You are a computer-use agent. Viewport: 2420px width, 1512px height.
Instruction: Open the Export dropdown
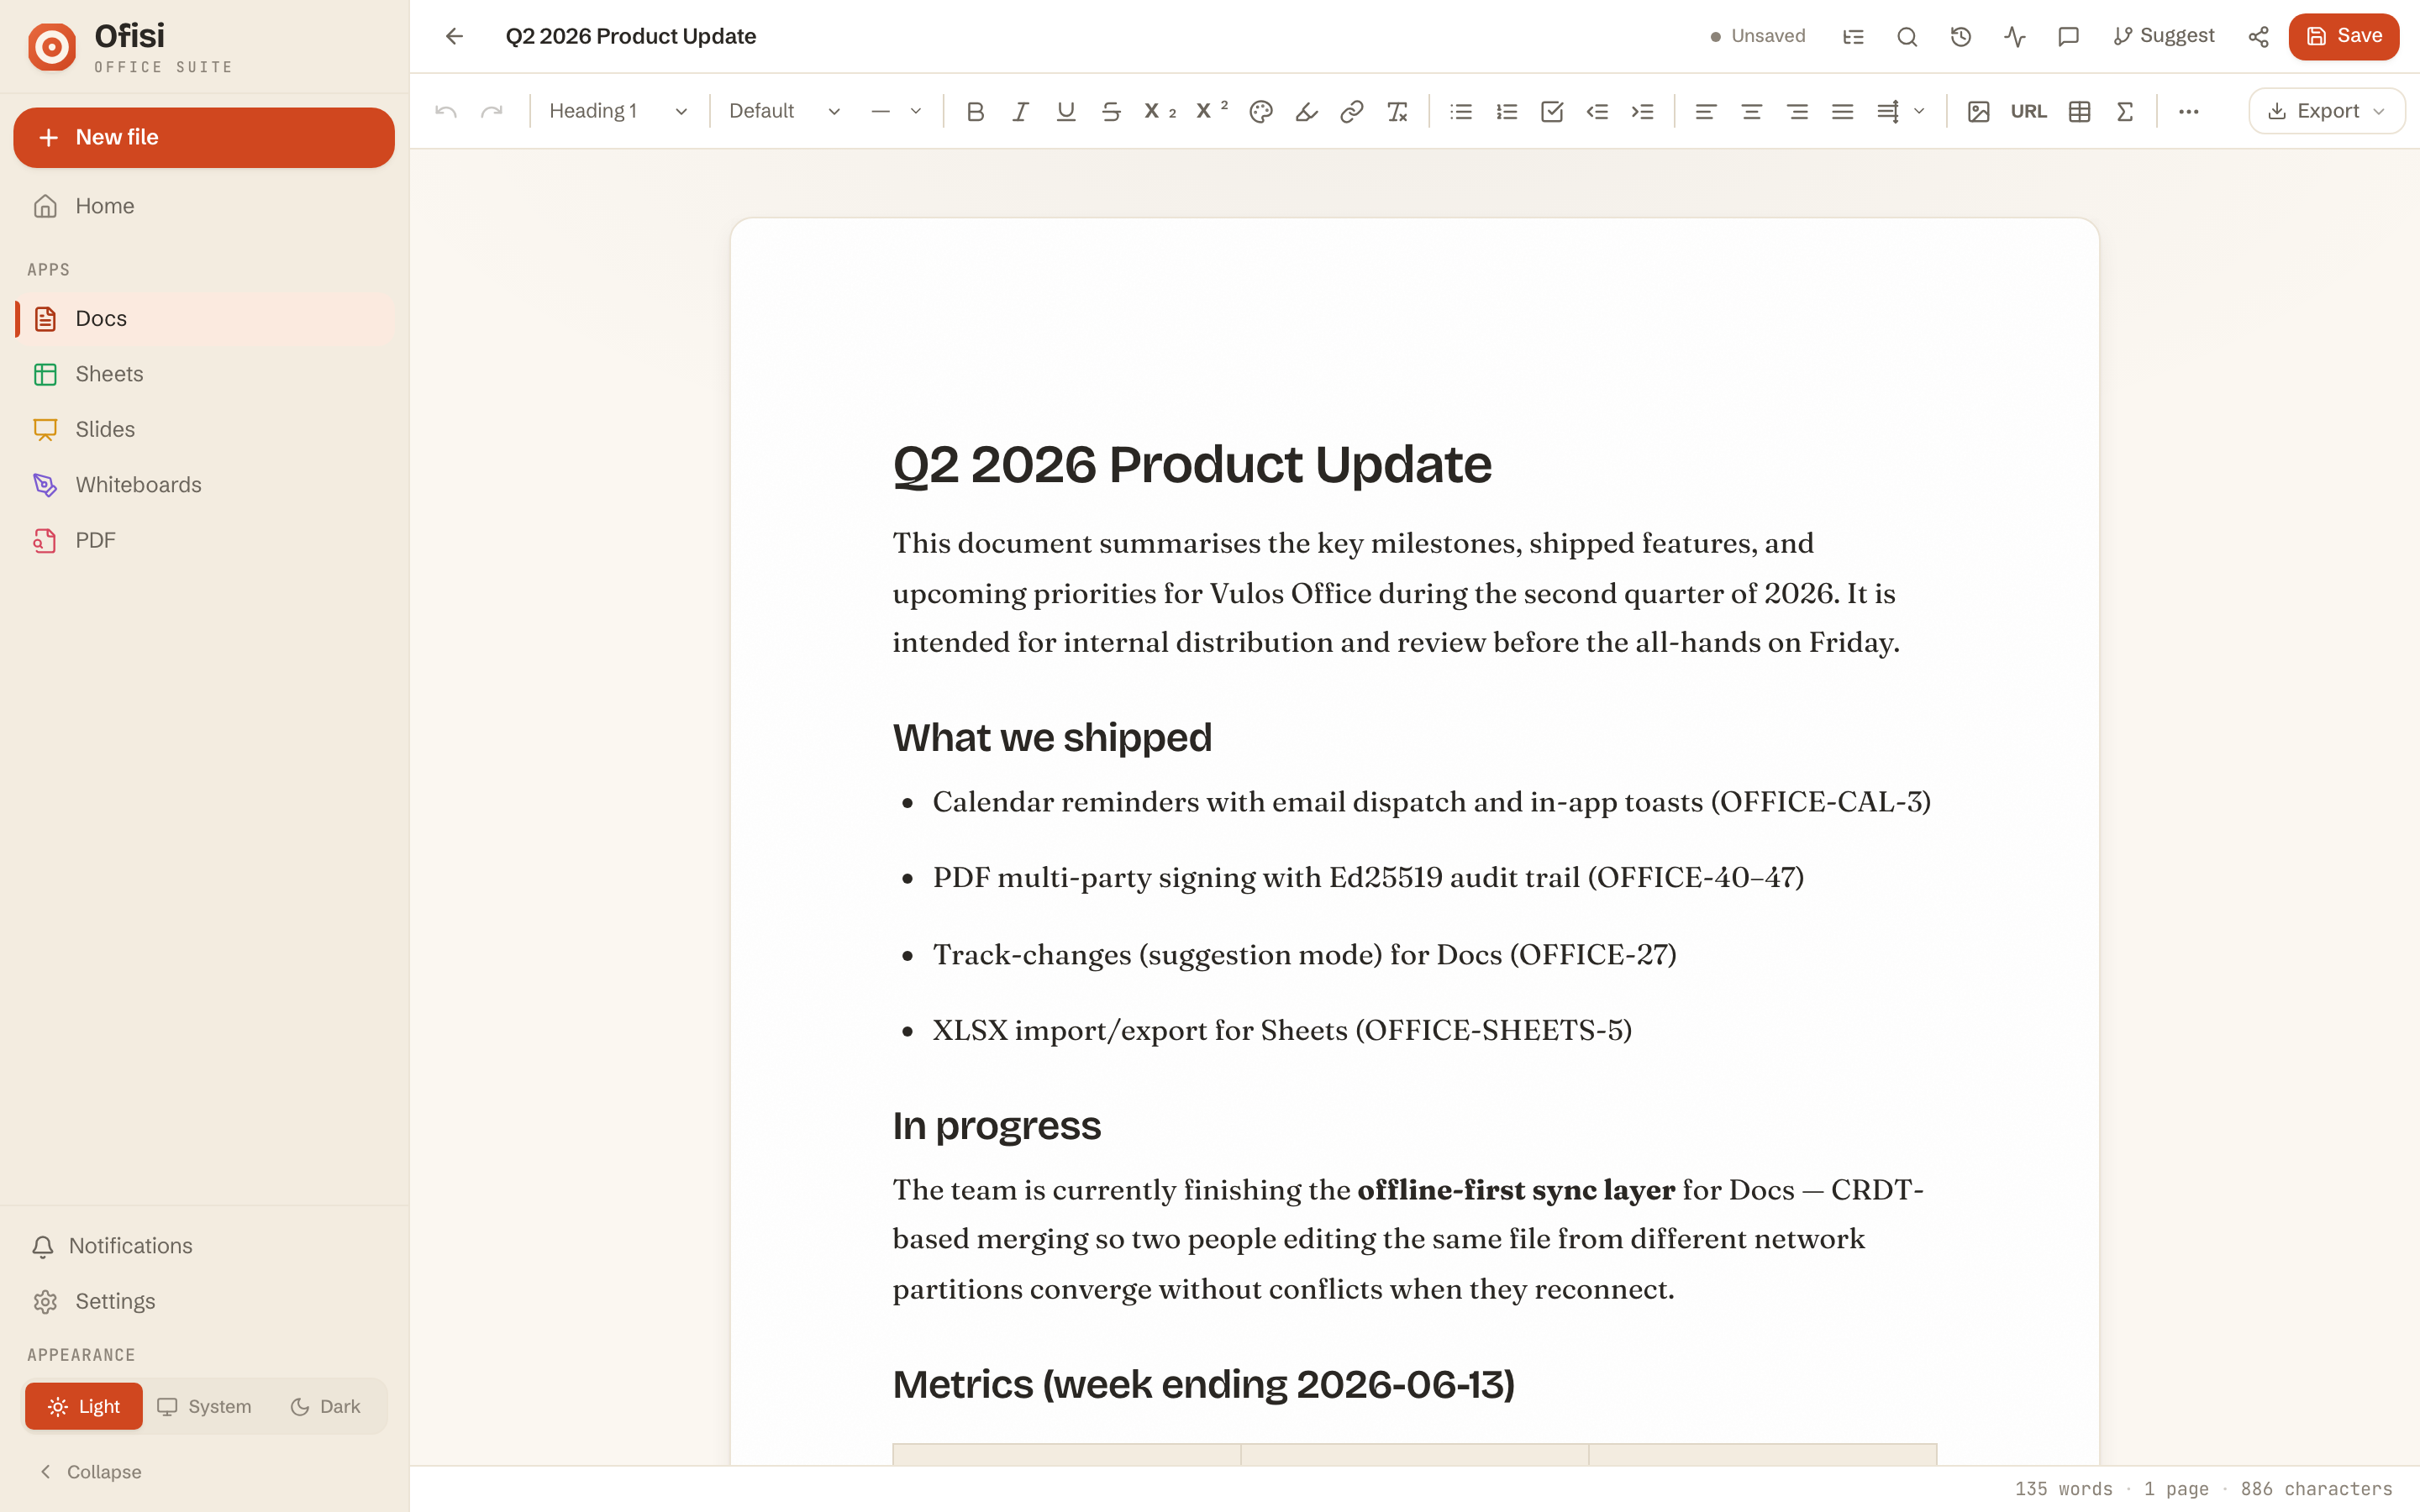coord(2327,111)
